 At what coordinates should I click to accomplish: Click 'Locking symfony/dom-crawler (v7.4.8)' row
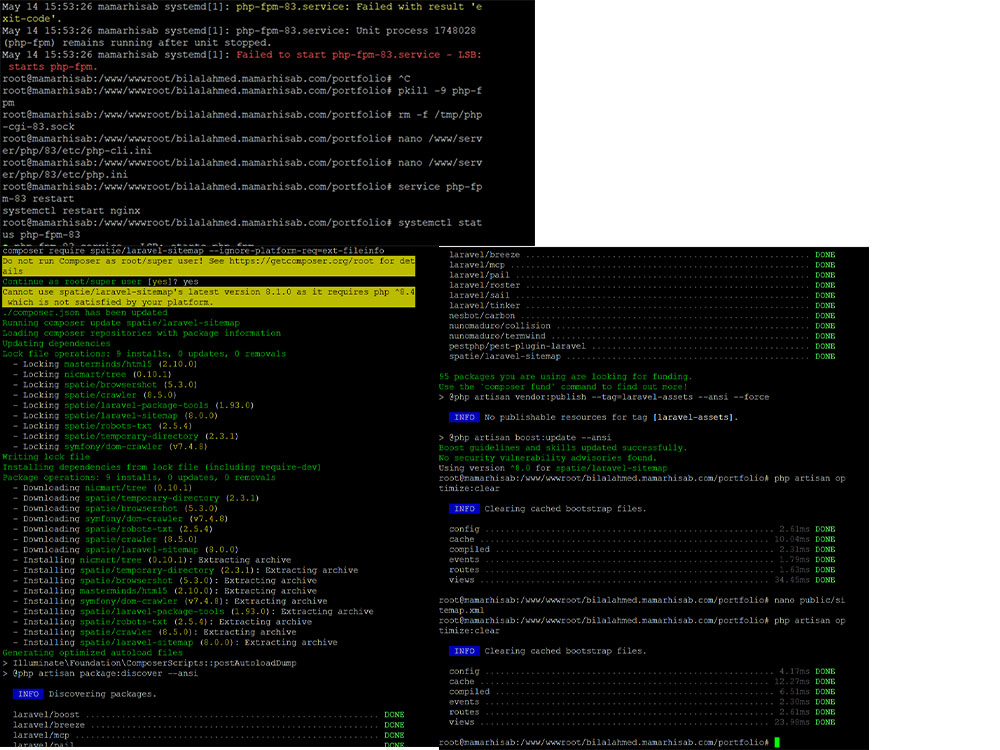pos(110,446)
